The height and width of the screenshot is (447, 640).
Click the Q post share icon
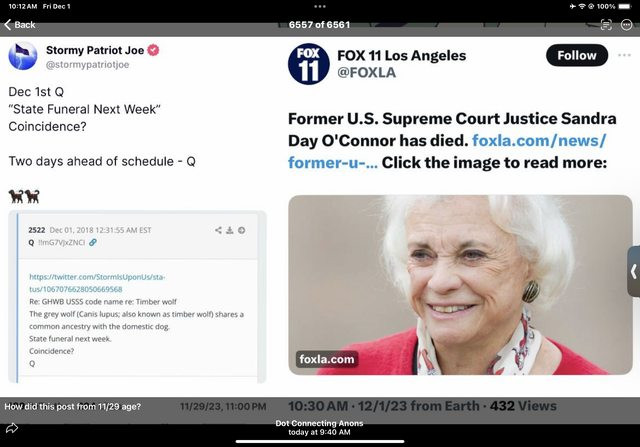[218, 230]
